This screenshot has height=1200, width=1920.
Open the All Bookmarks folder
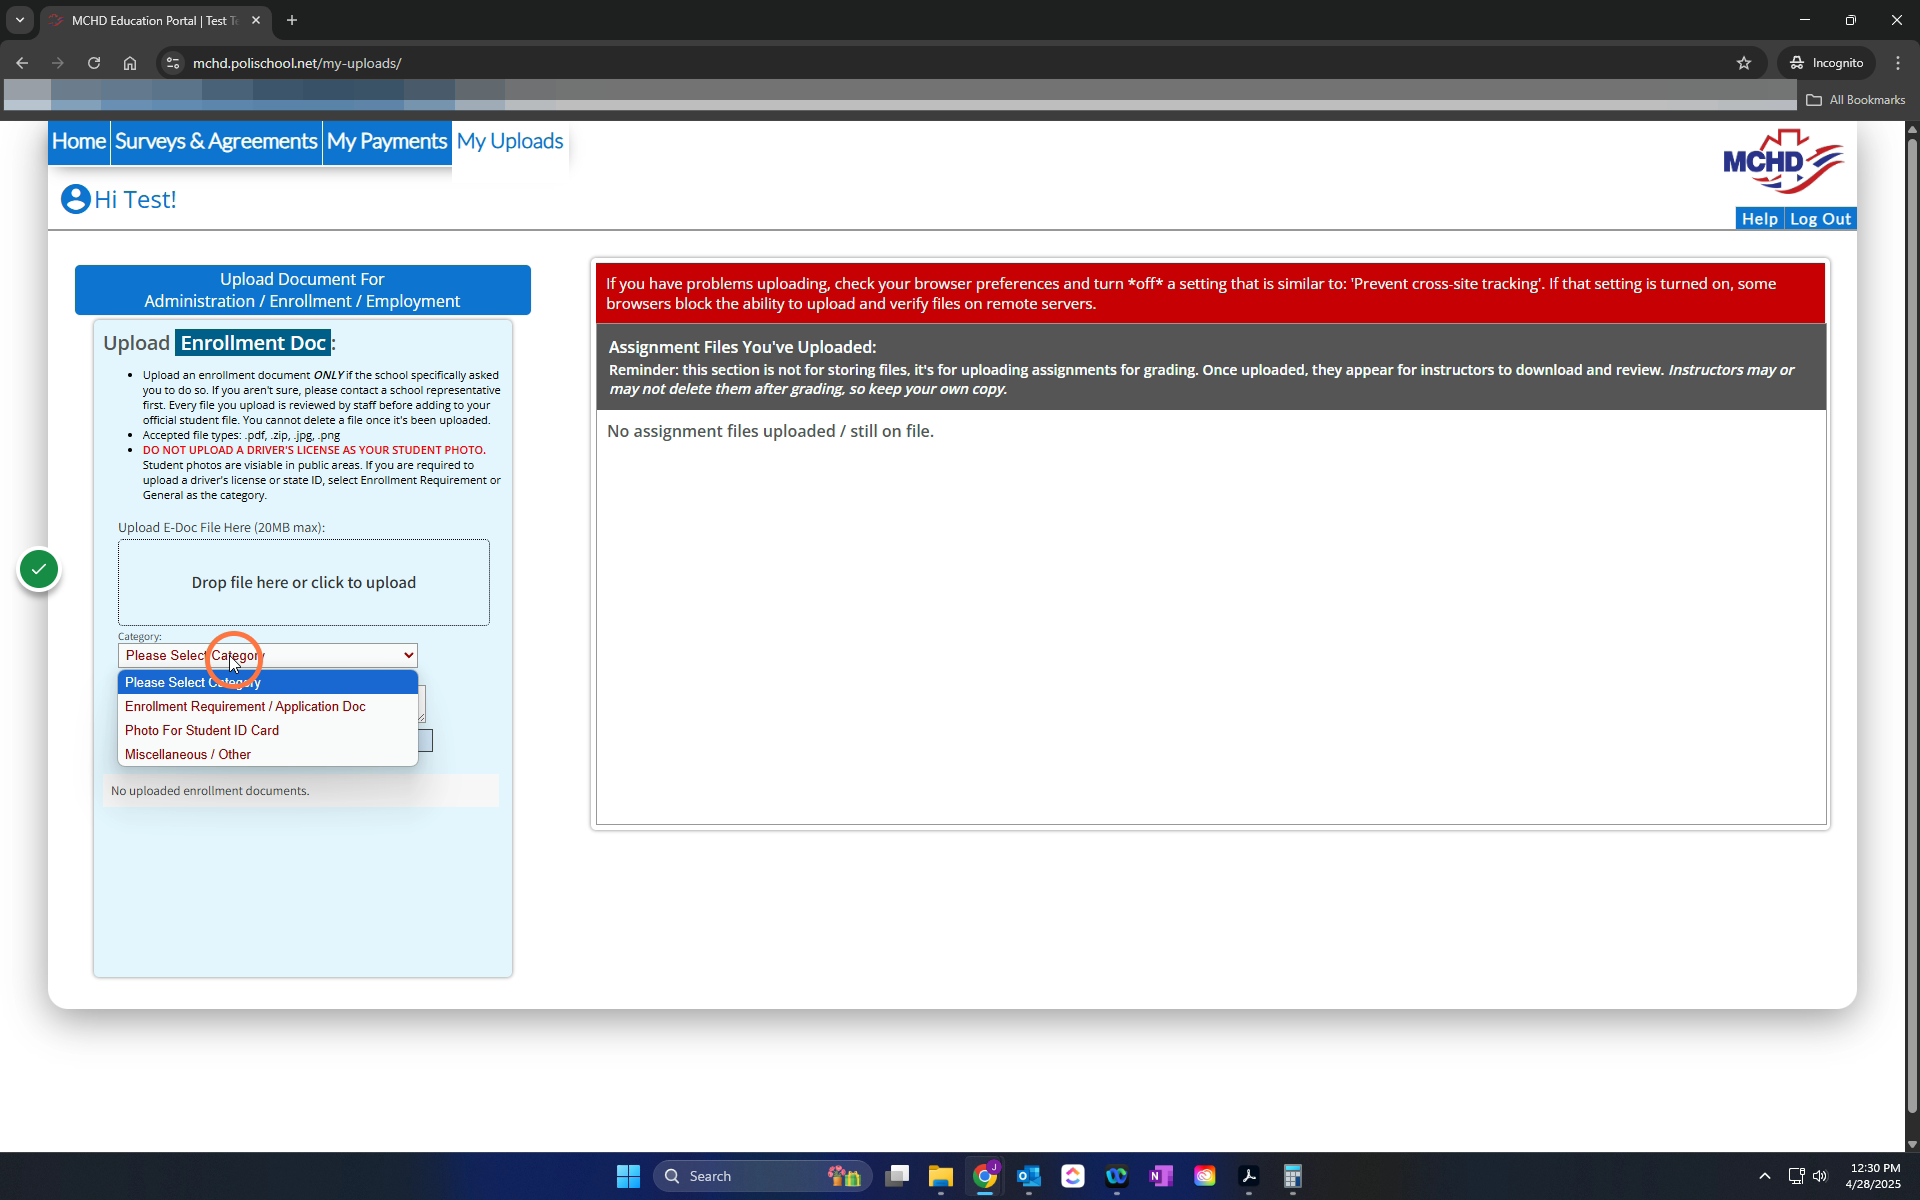1856,100
